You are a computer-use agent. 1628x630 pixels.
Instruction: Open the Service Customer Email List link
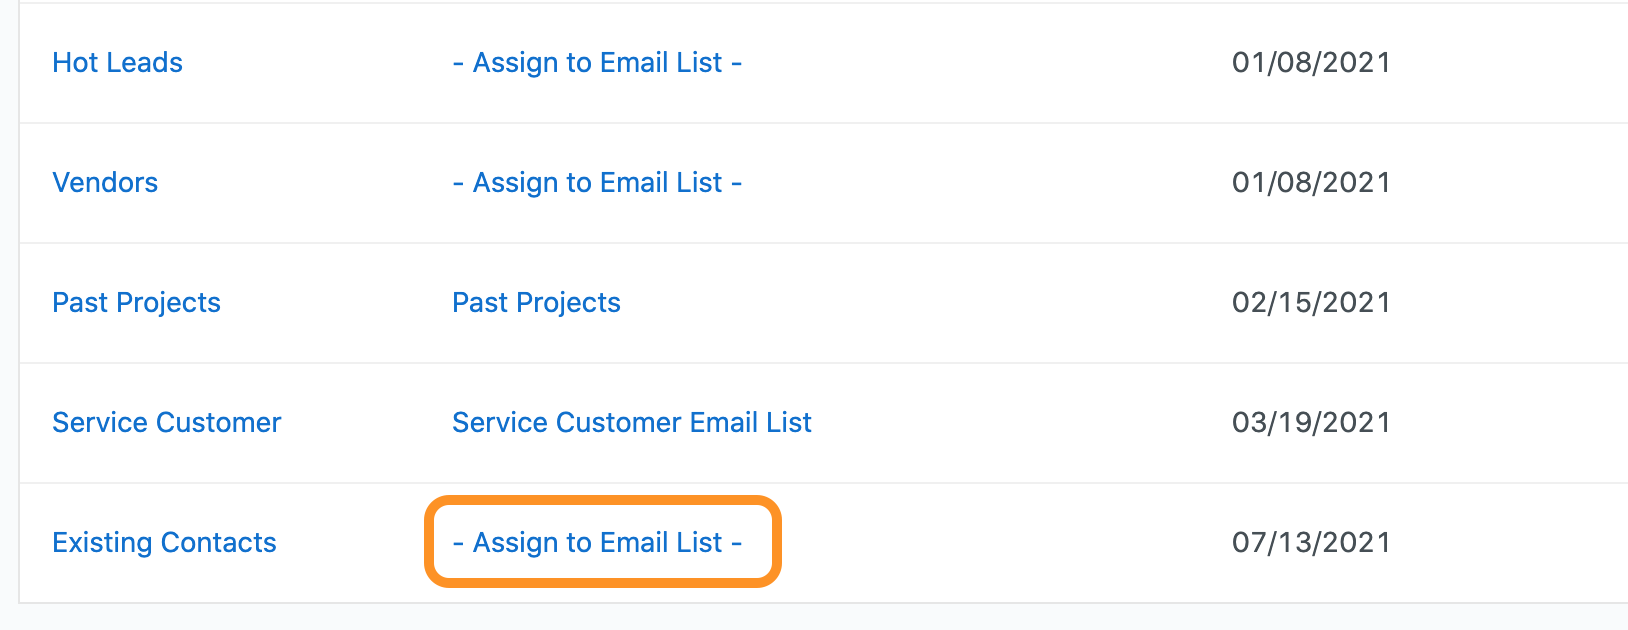[x=632, y=422]
